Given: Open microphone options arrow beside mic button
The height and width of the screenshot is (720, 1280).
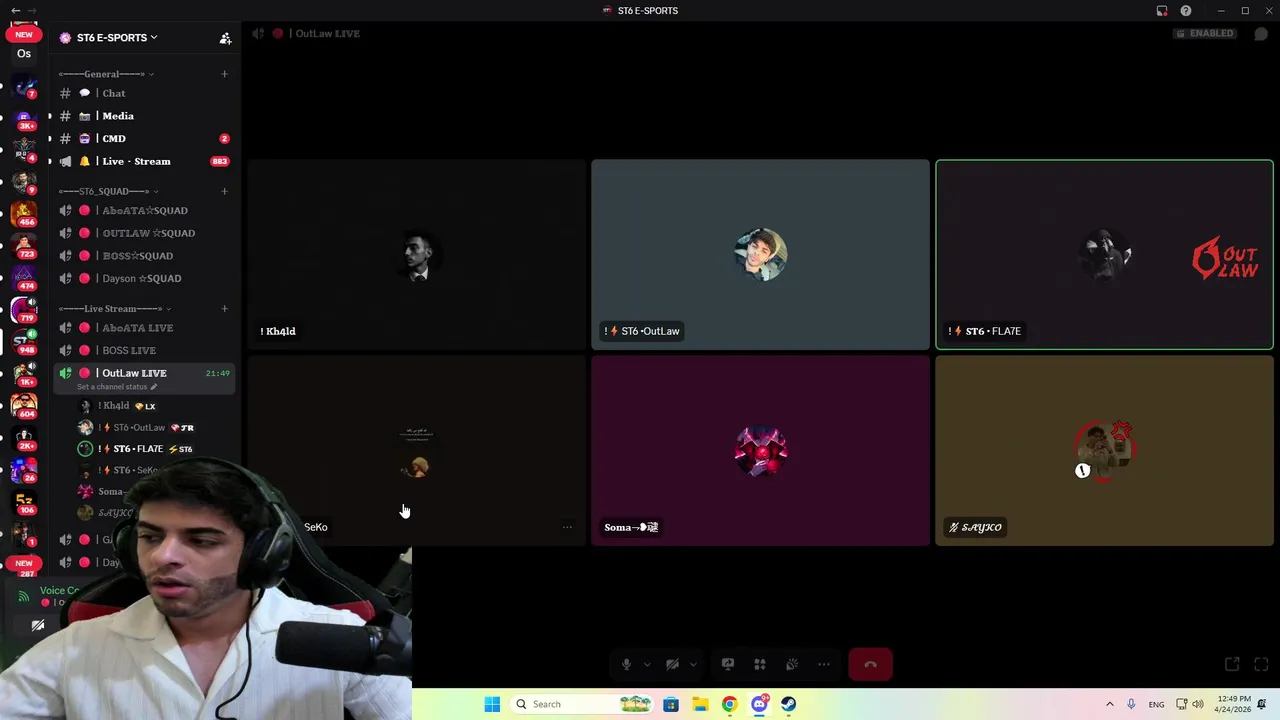Looking at the screenshot, I should 647,664.
